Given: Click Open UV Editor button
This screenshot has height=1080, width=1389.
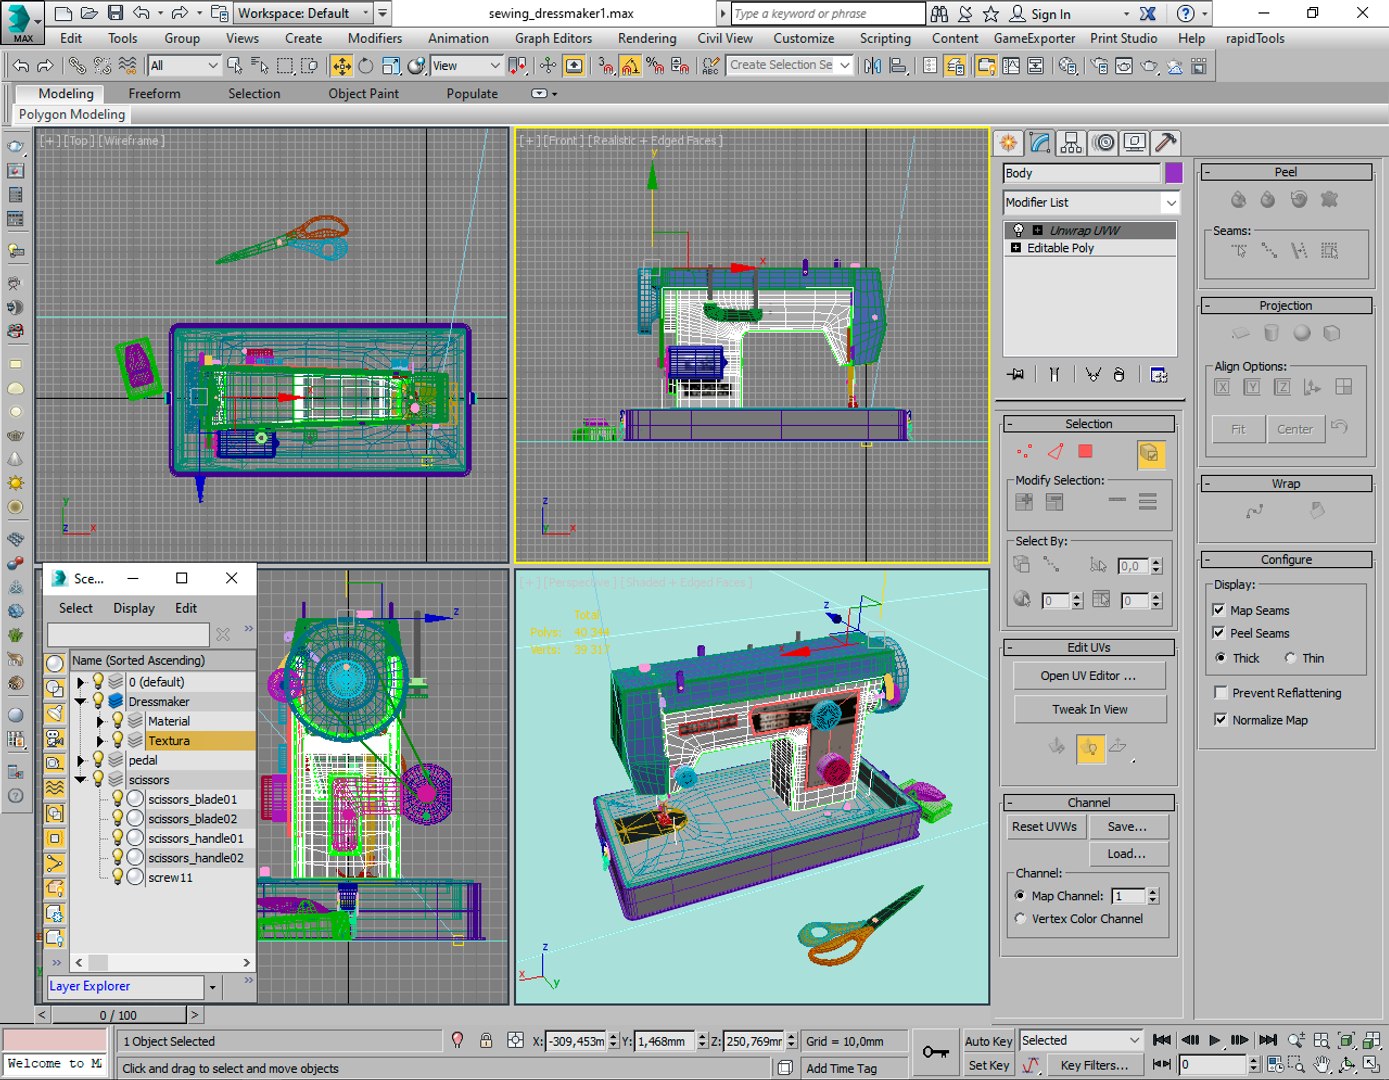Looking at the screenshot, I should 1089,676.
